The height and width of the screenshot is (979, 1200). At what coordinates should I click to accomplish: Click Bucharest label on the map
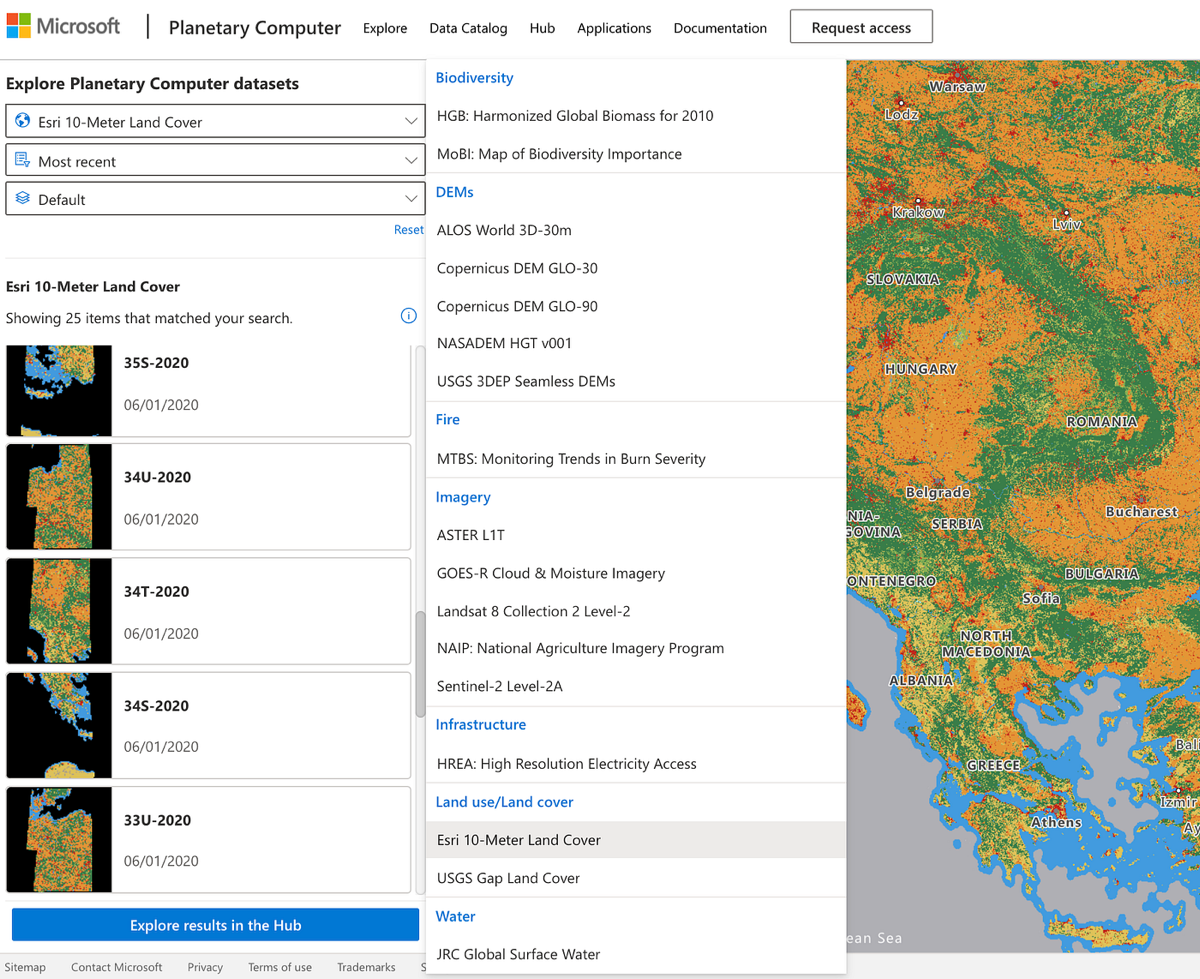click(x=1142, y=511)
